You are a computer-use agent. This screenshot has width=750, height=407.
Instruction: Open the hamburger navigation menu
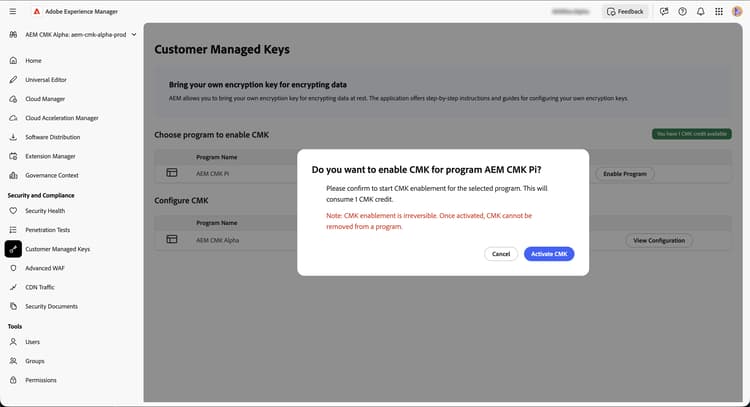pos(13,11)
